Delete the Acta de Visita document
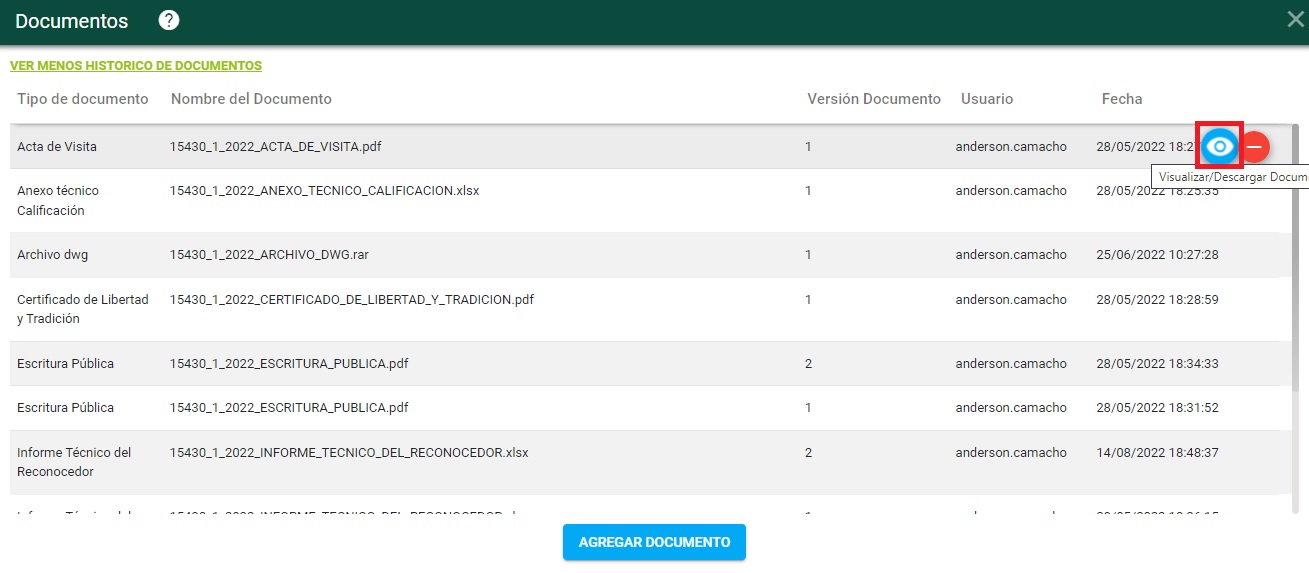Image resolution: width=1309 pixels, height=573 pixels. click(1254, 147)
